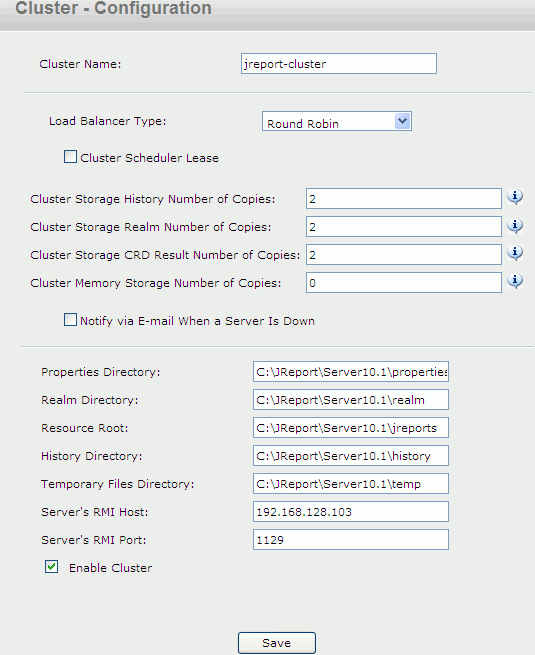The image size is (535, 655).
Task: Edit the Server's RMI Host field
Action: (350, 512)
